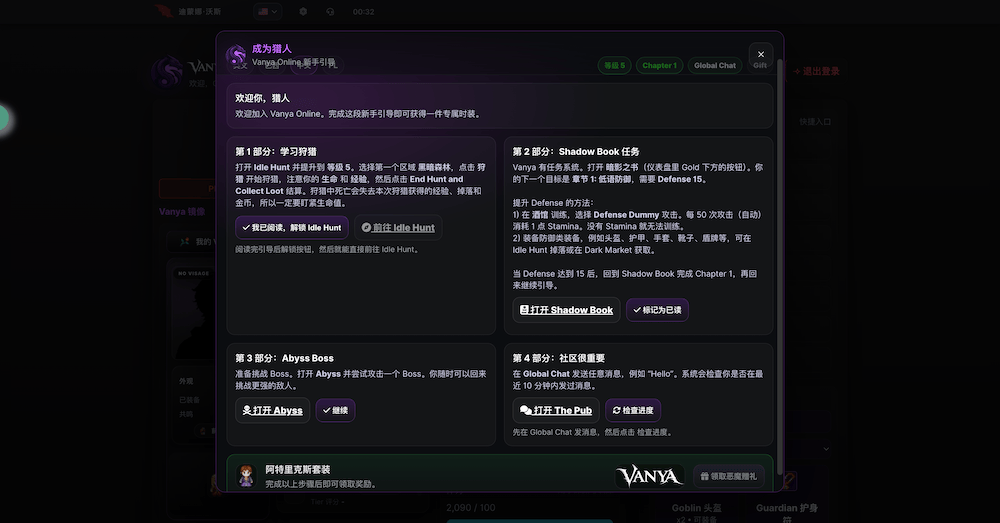Click 检查进度 refresh progress button
This screenshot has height=523, width=1000.
pyautogui.click(x=633, y=410)
